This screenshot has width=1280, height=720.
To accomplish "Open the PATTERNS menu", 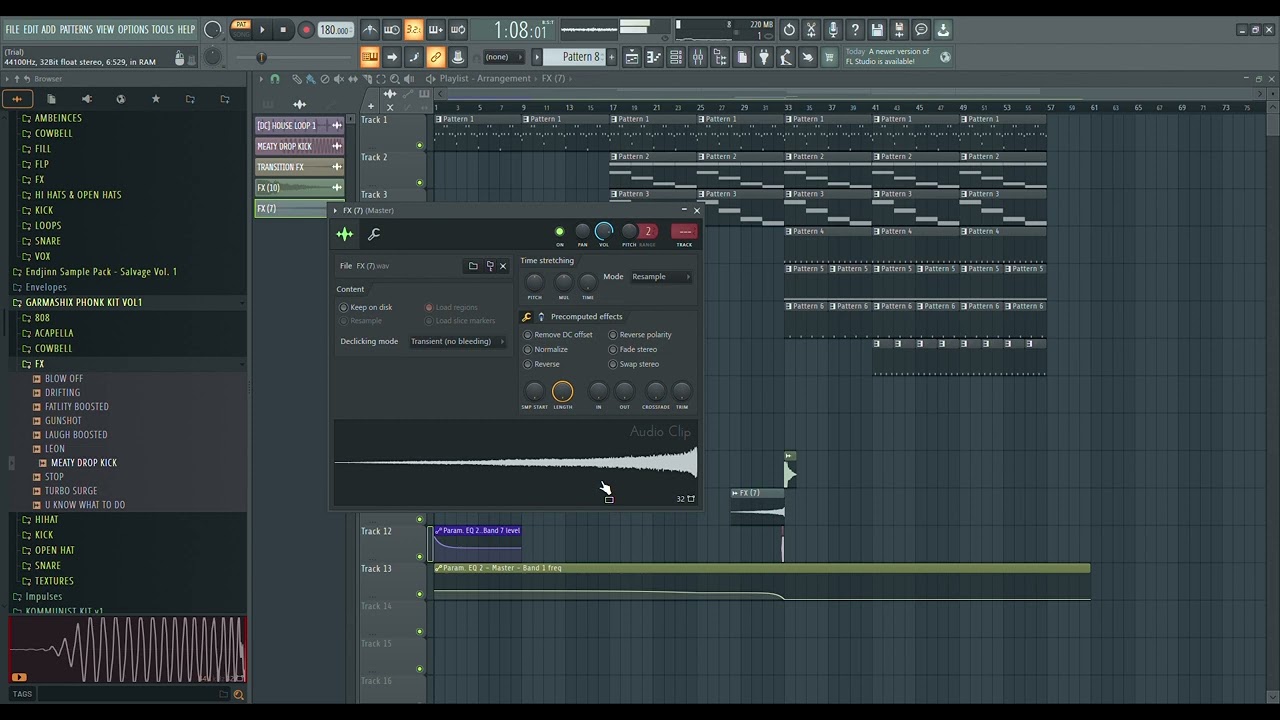I will point(76,30).
